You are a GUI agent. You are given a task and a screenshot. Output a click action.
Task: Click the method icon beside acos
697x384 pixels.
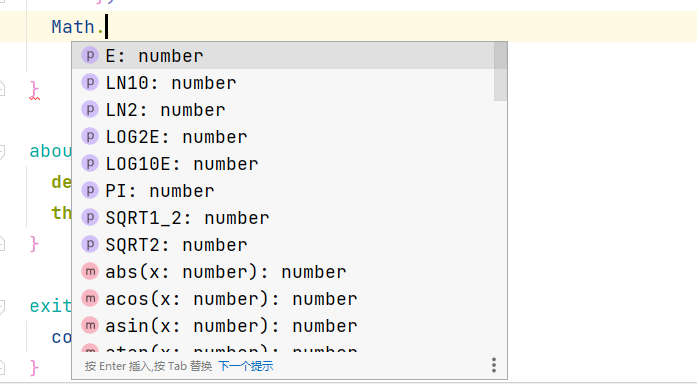coord(90,298)
